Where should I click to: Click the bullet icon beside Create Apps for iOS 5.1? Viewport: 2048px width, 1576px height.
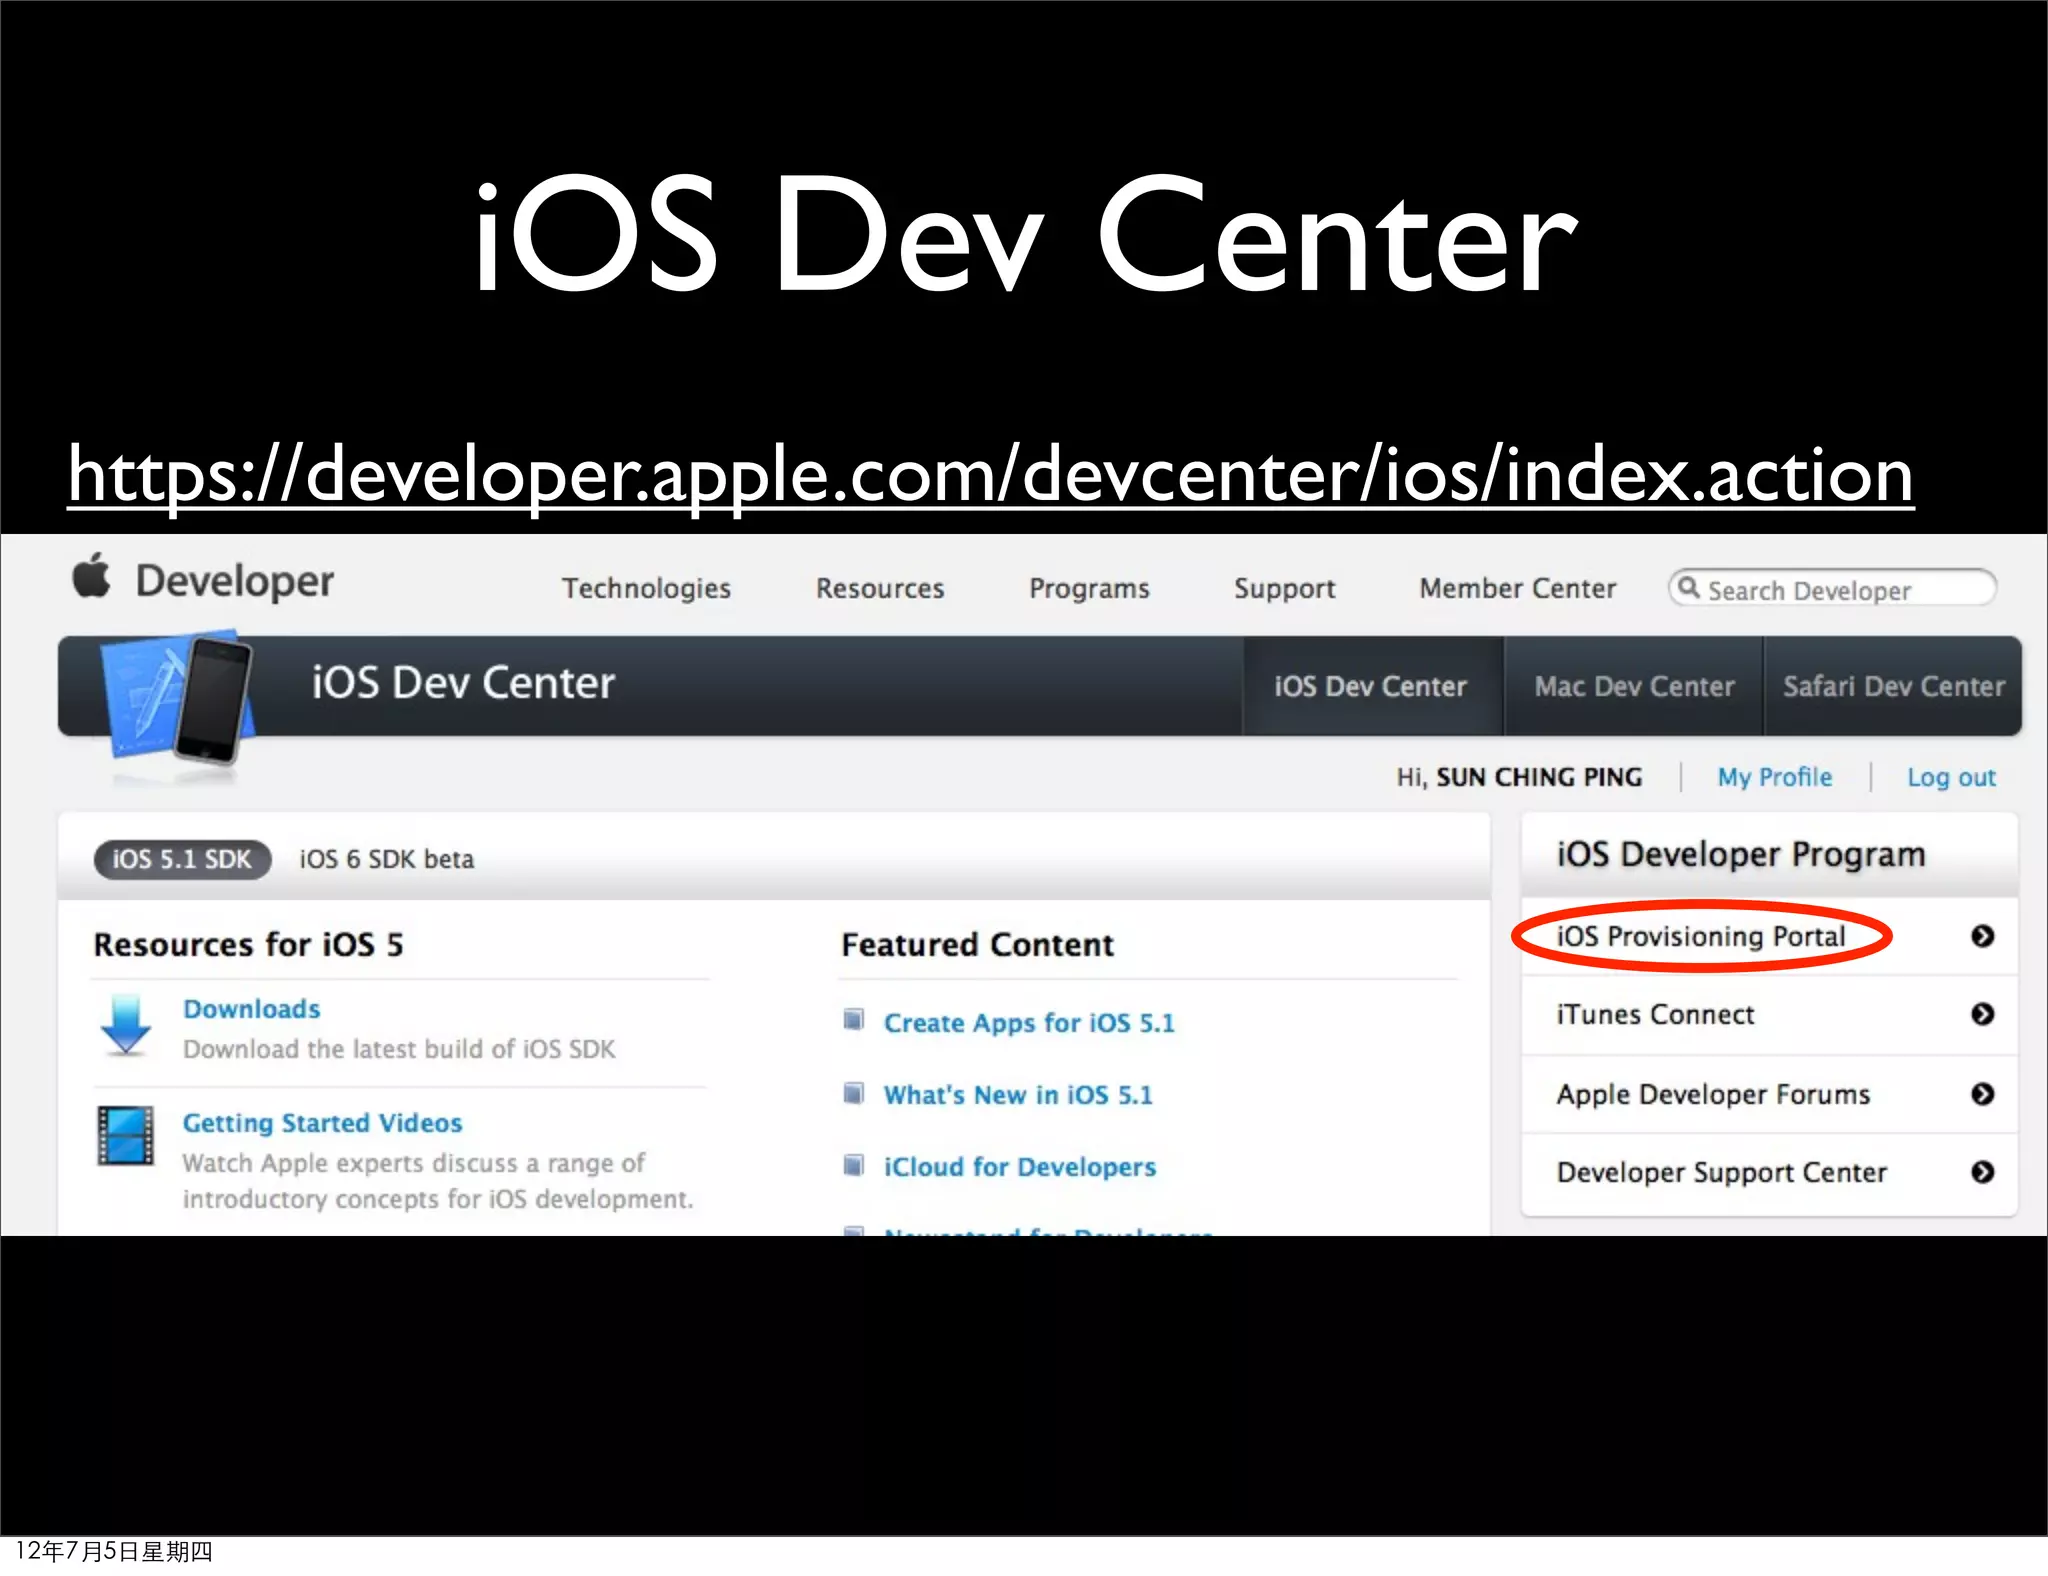pyautogui.click(x=853, y=1020)
